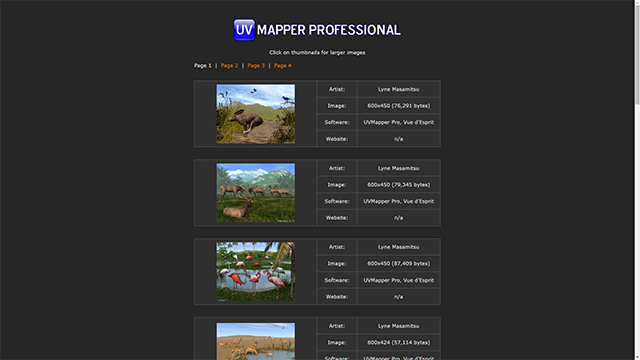Image resolution: width=640 pixels, height=360 pixels.
Task: Open the deer herd thumbnail image
Action: [x=256, y=193]
